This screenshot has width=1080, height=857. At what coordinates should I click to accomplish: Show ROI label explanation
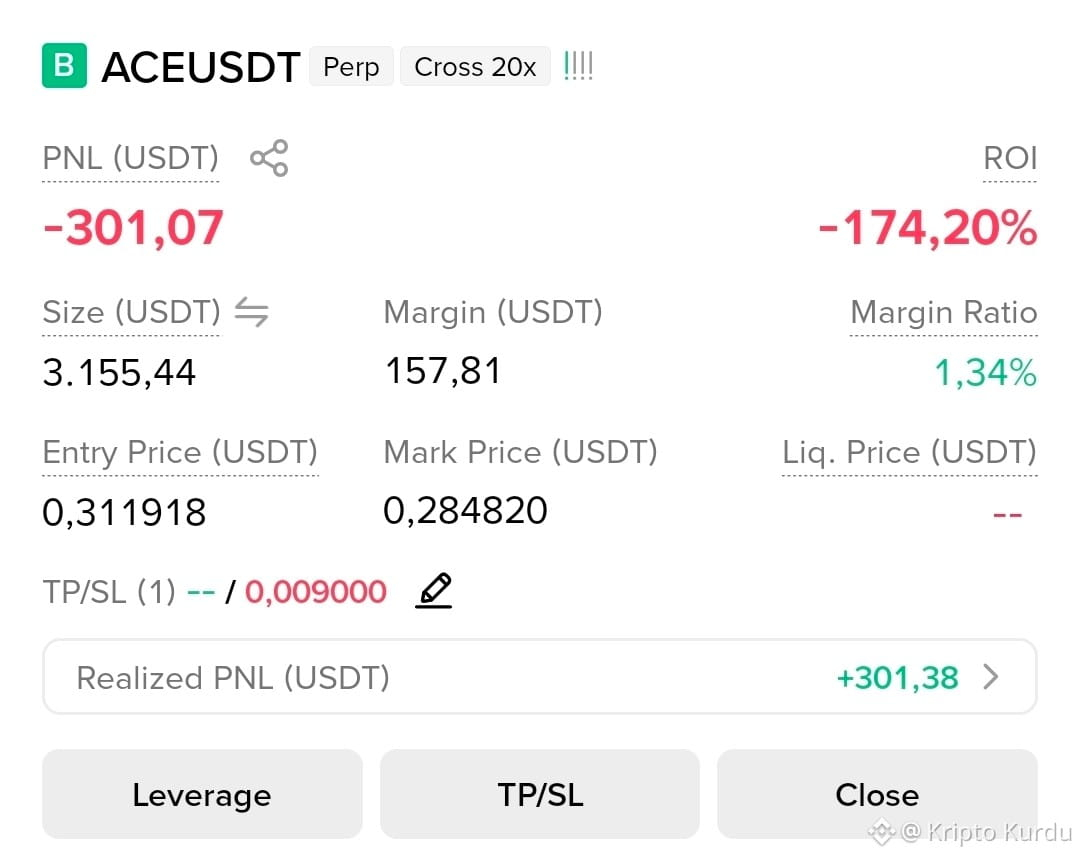click(1010, 158)
